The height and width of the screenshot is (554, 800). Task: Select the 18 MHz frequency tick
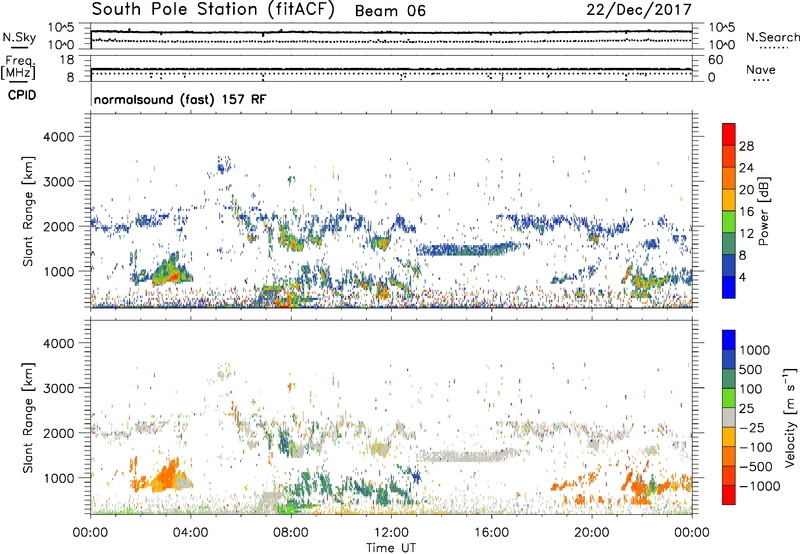coord(67,60)
